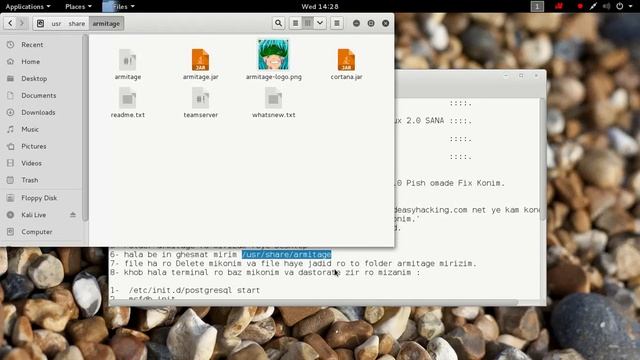640x360 pixels.
Task: Open the clock Wed 14:28 calendar
Action: coord(320,7)
